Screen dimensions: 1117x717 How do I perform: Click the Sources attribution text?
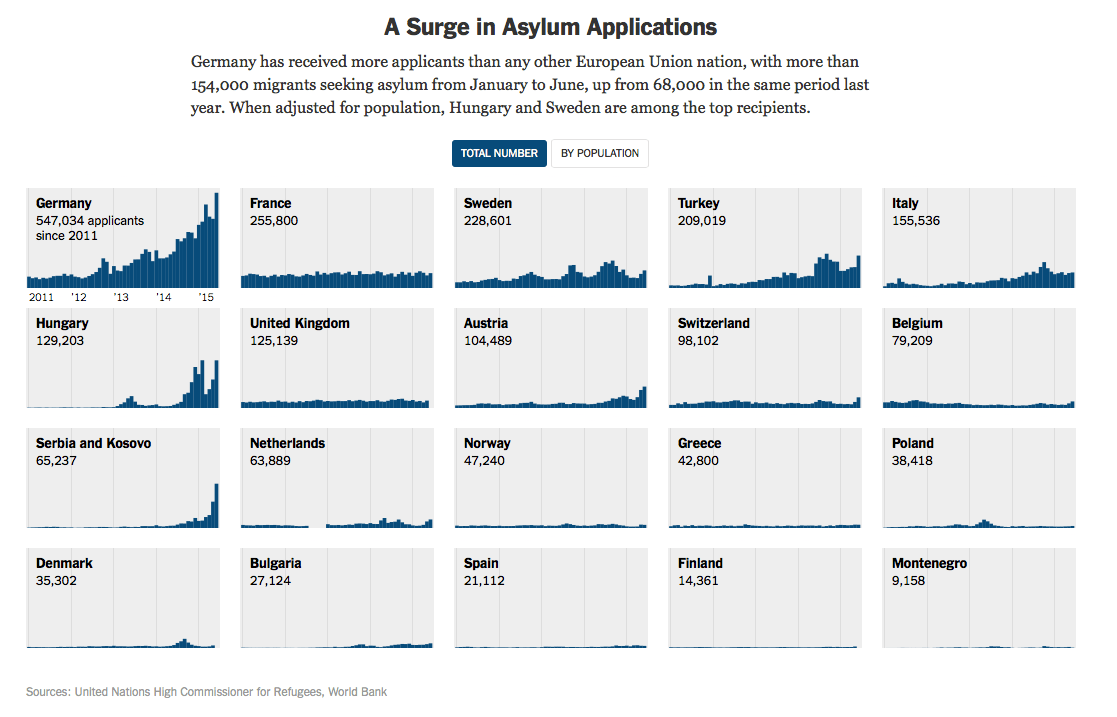[206, 692]
